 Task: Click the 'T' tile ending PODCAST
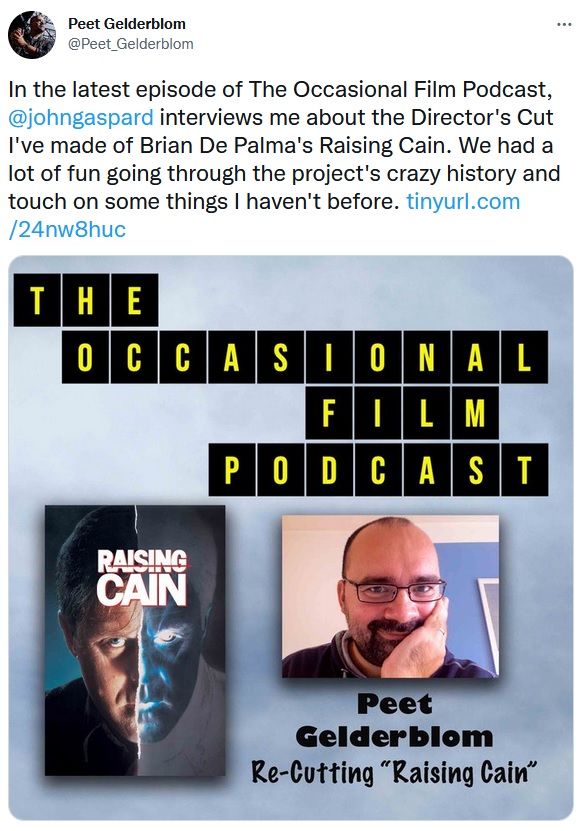click(524, 470)
